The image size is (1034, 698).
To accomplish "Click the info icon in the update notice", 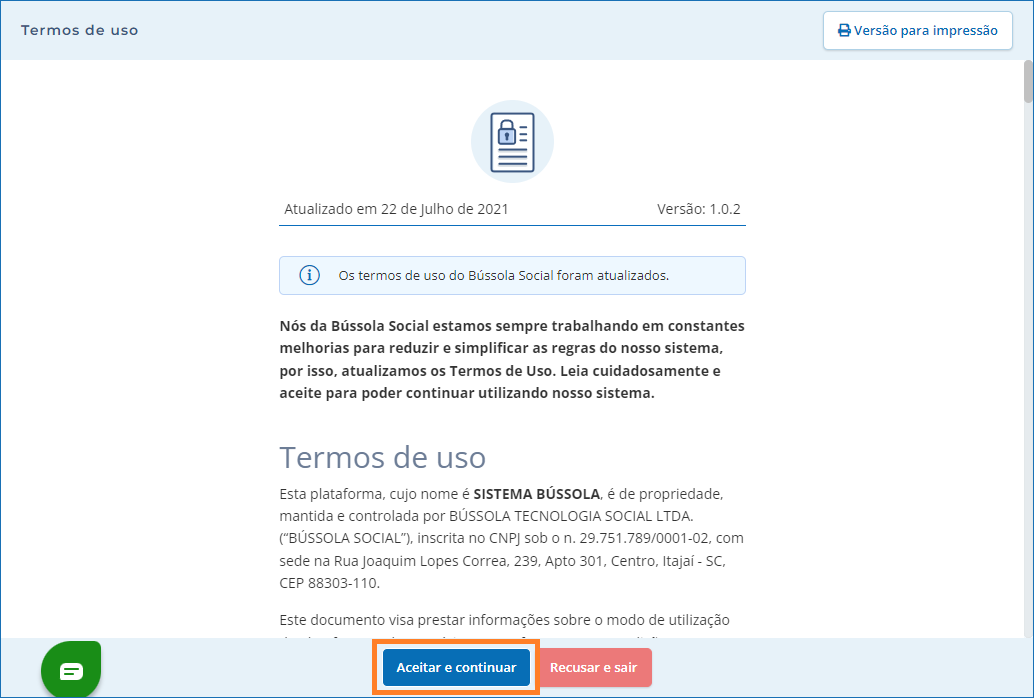I will tap(309, 275).
